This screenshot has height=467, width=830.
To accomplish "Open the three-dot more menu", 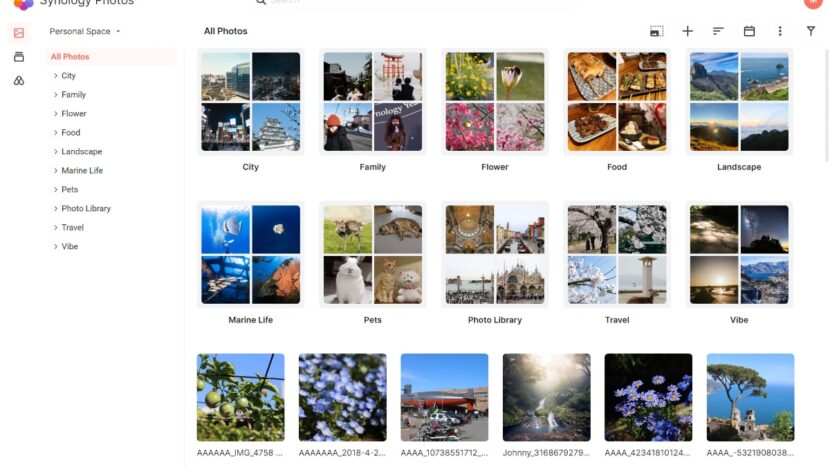I will pyautogui.click(x=780, y=31).
